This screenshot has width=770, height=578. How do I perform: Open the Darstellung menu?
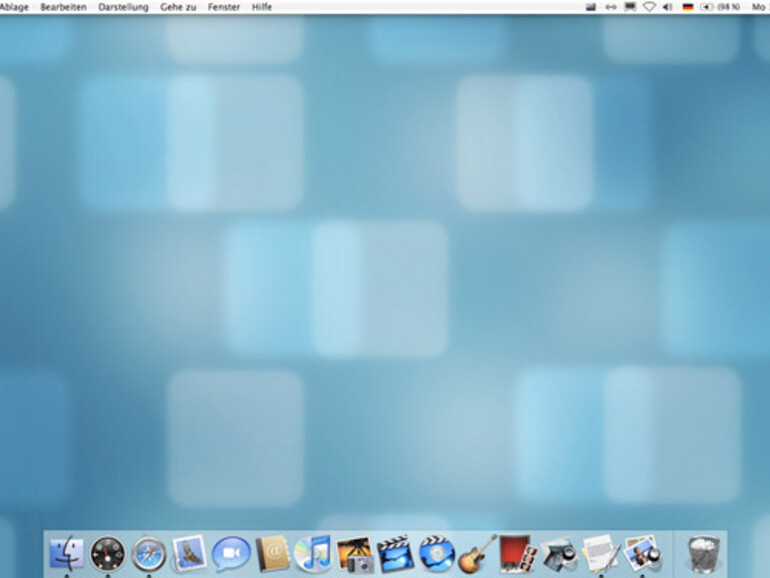(123, 7)
